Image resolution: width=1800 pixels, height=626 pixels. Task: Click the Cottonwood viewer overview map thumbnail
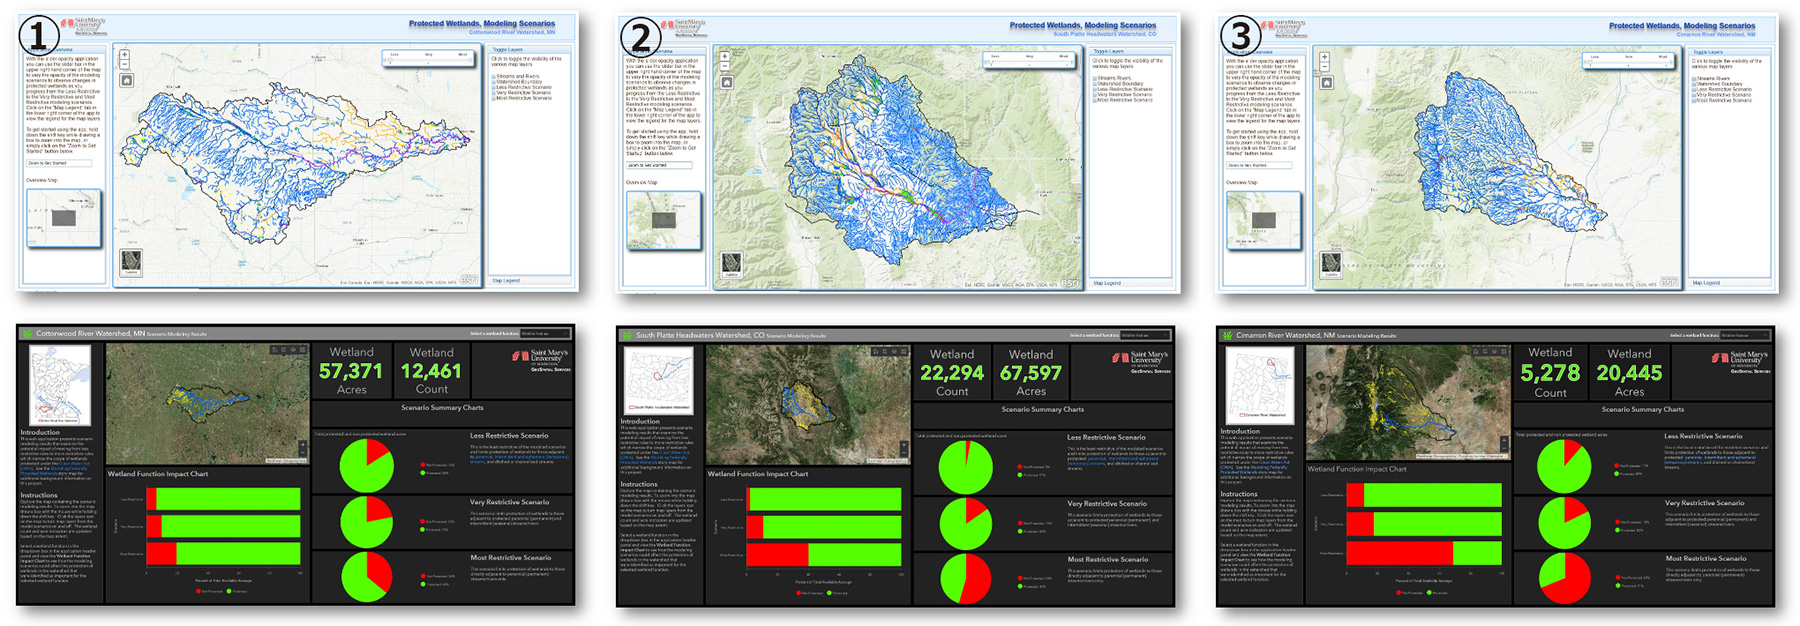(x=63, y=218)
